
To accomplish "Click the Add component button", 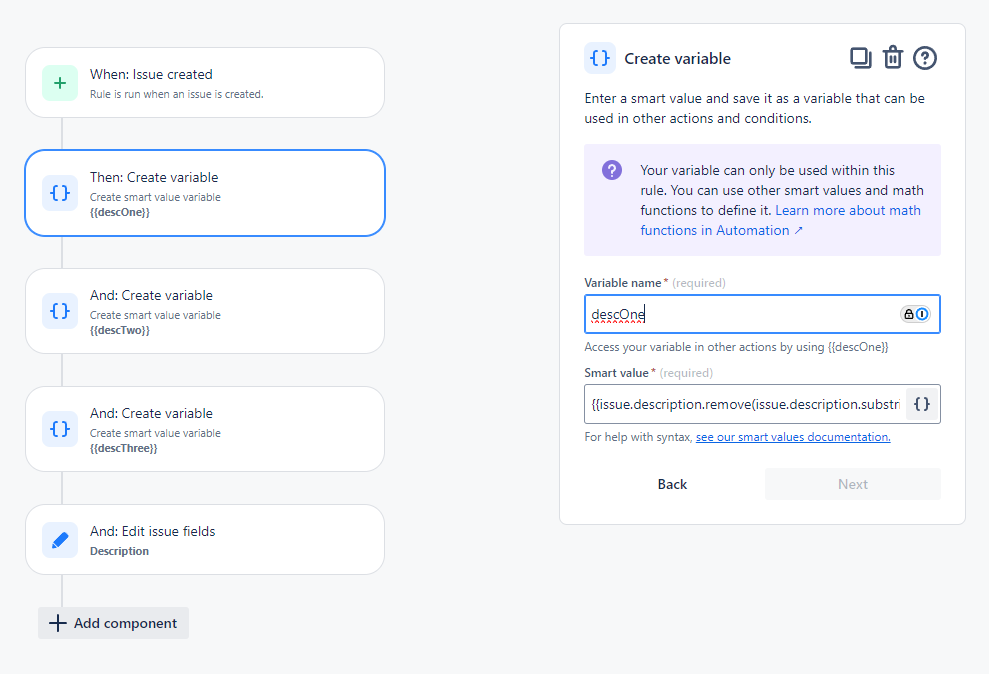I will tap(112, 623).
